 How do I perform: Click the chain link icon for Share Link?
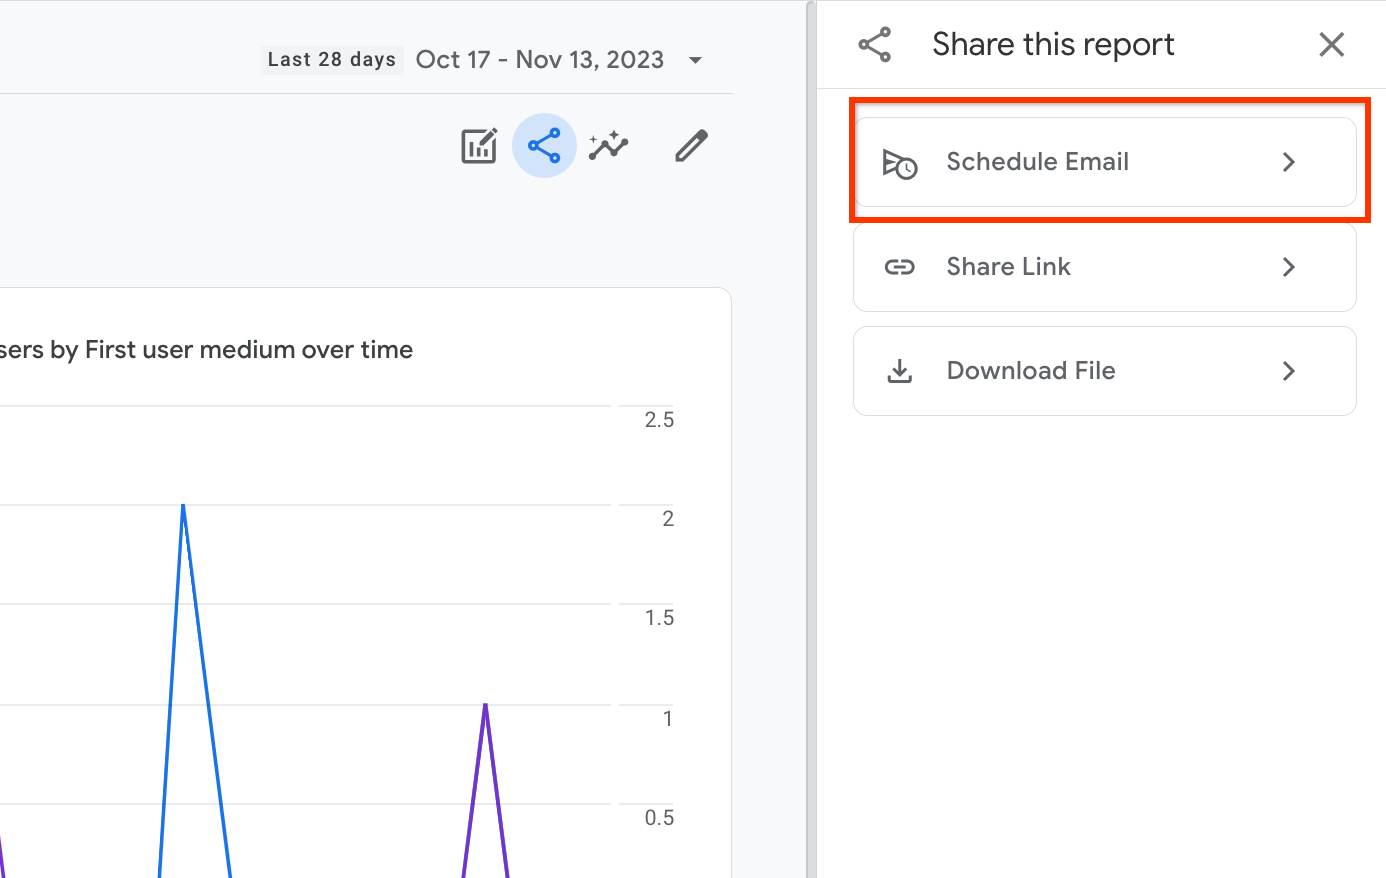(899, 267)
